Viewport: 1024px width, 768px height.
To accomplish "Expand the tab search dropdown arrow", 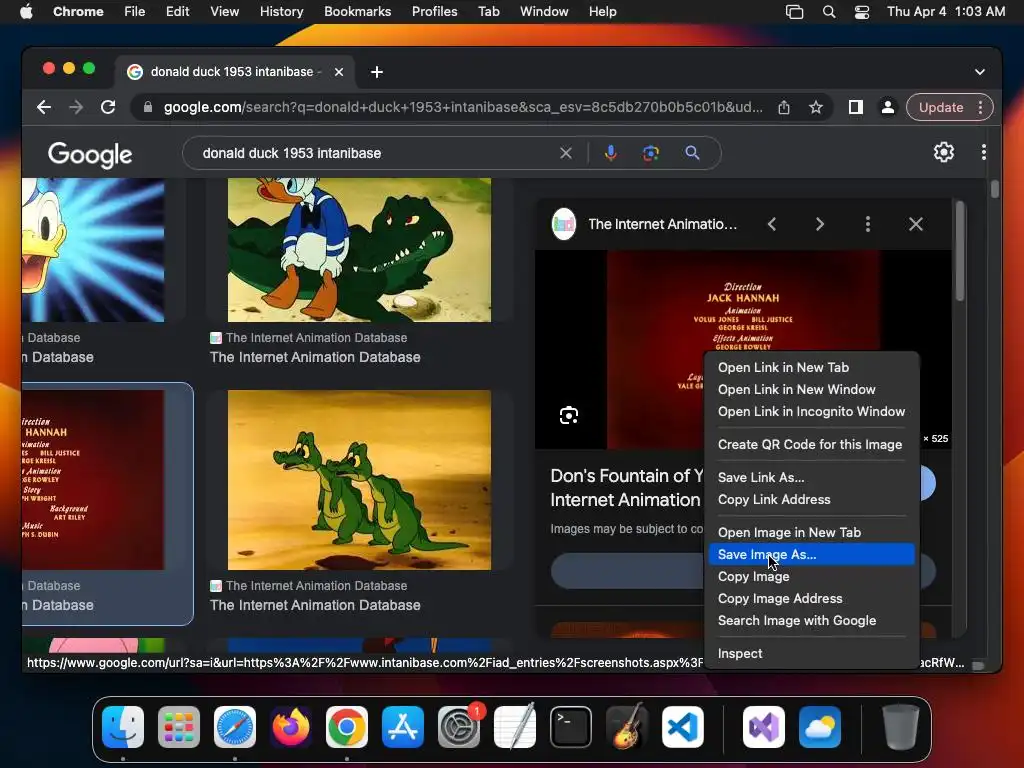I will (980, 72).
